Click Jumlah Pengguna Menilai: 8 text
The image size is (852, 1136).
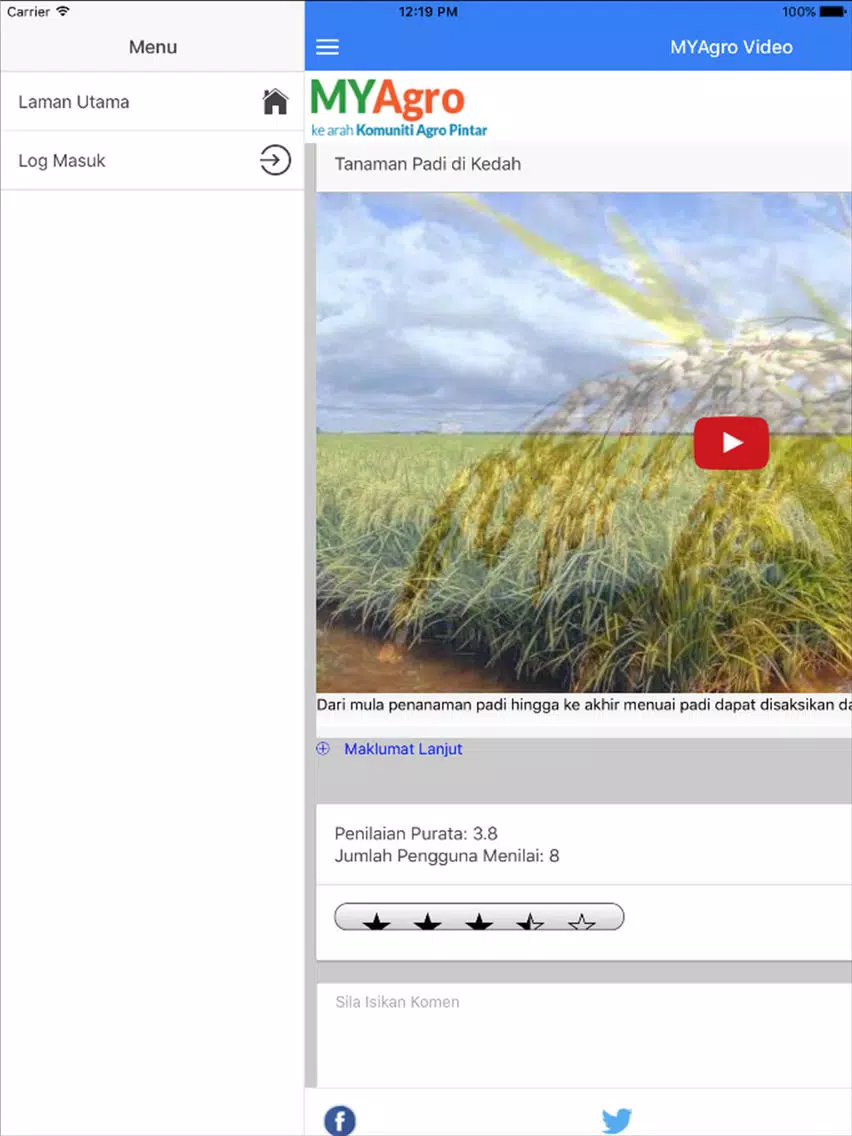coord(447,856)
